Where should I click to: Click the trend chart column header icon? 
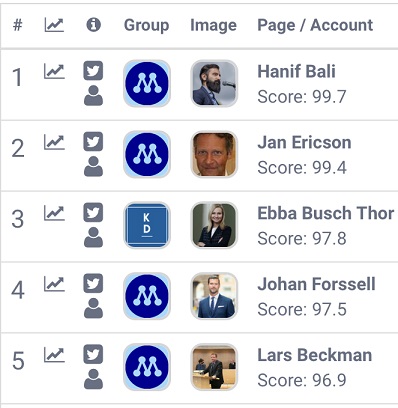(x=54, y=25)
